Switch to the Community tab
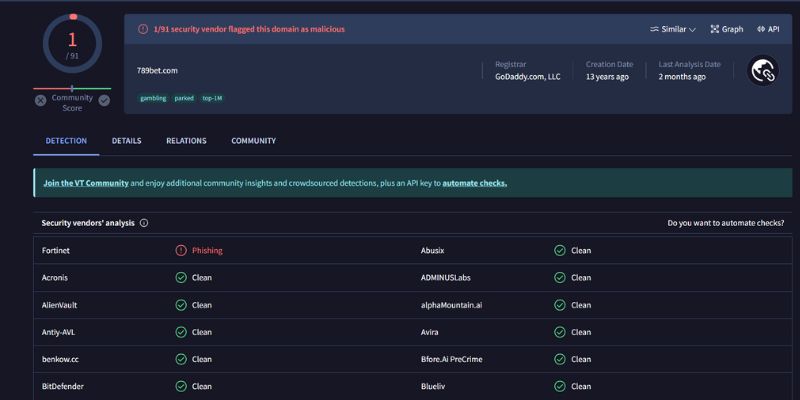Image resolution: width=800 pixels, height=400 pixels. [254, 141]
